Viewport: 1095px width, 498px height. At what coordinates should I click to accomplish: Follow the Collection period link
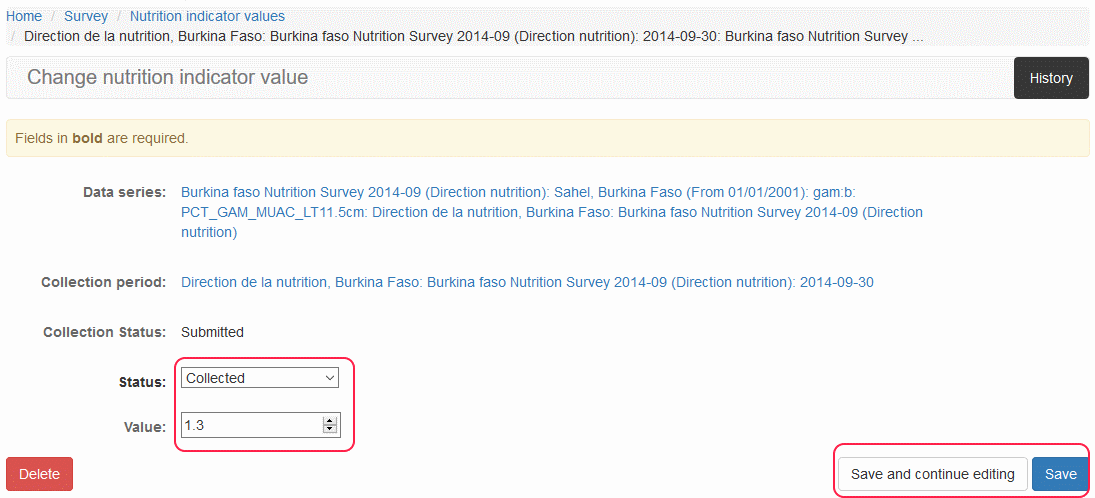pyautogui.click(x=527, y=282)
